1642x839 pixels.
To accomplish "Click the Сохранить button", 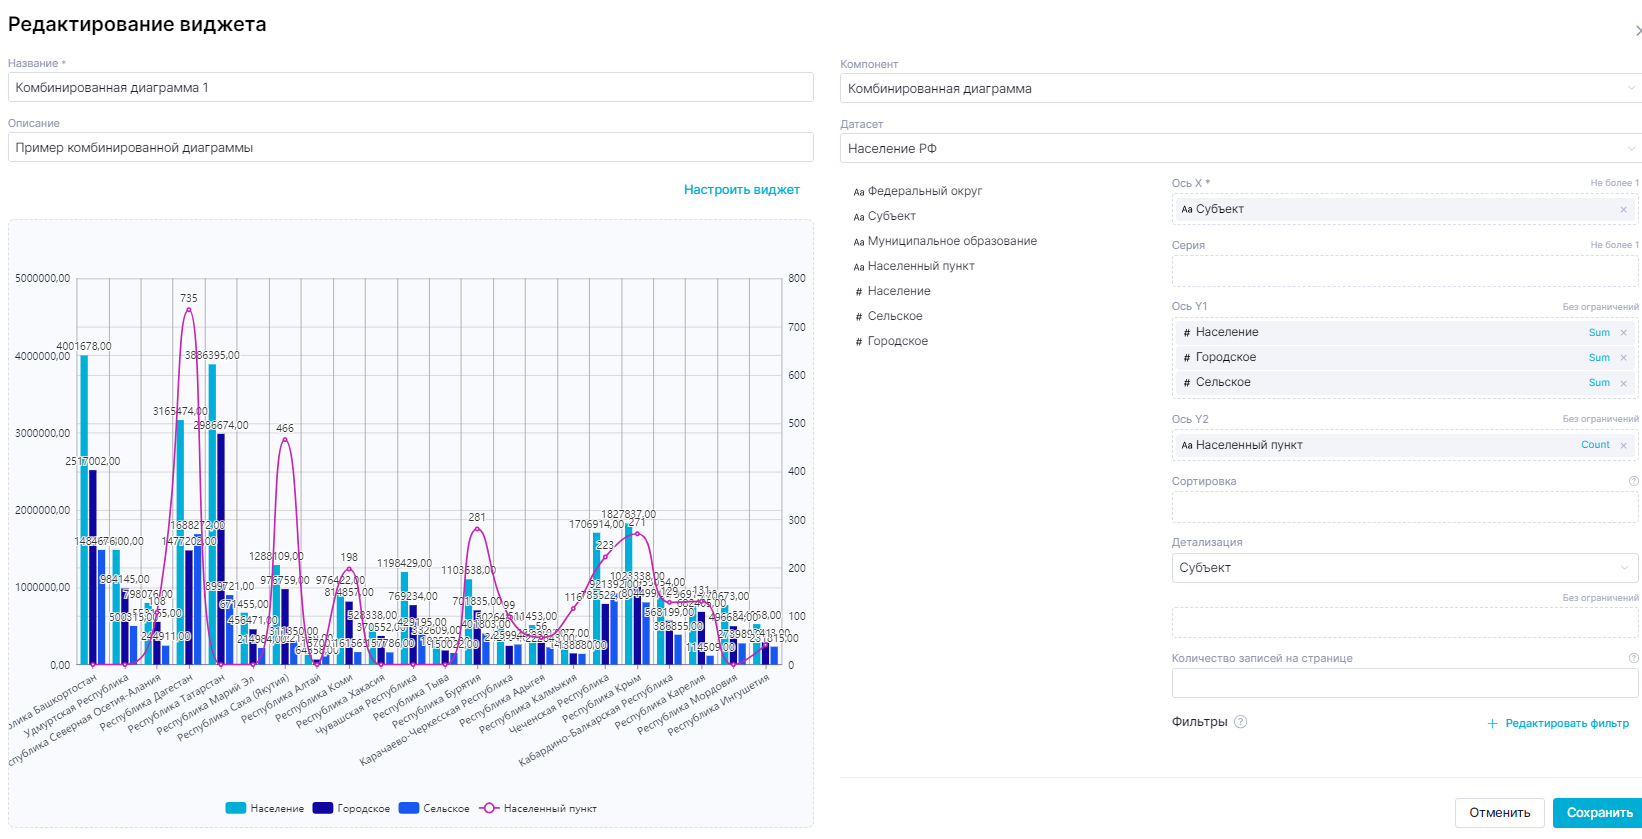I will [x=1598, y=812].
